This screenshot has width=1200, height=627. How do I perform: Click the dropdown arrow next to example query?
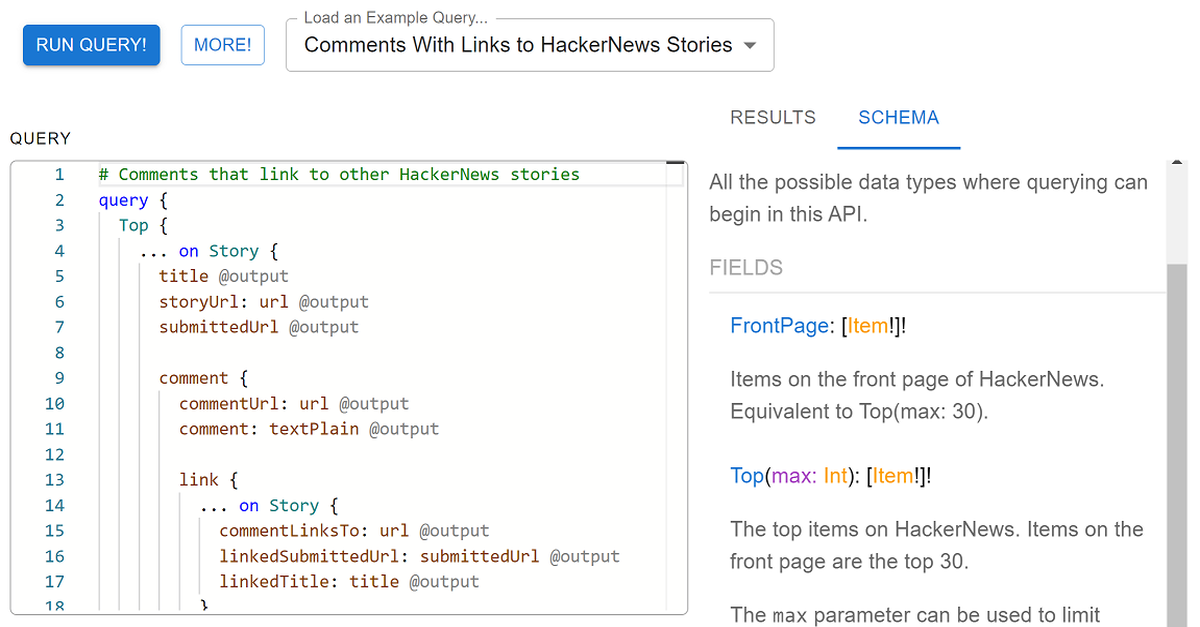pos(750,45)
